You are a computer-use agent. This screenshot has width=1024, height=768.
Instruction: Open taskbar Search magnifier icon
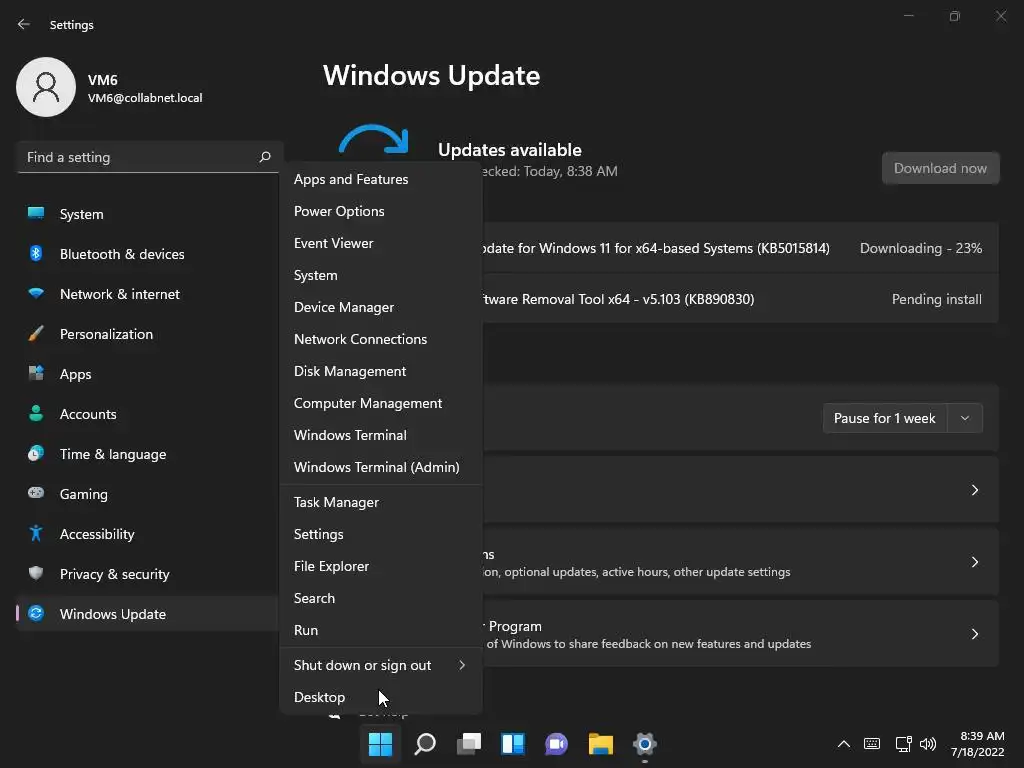(425, 744)
